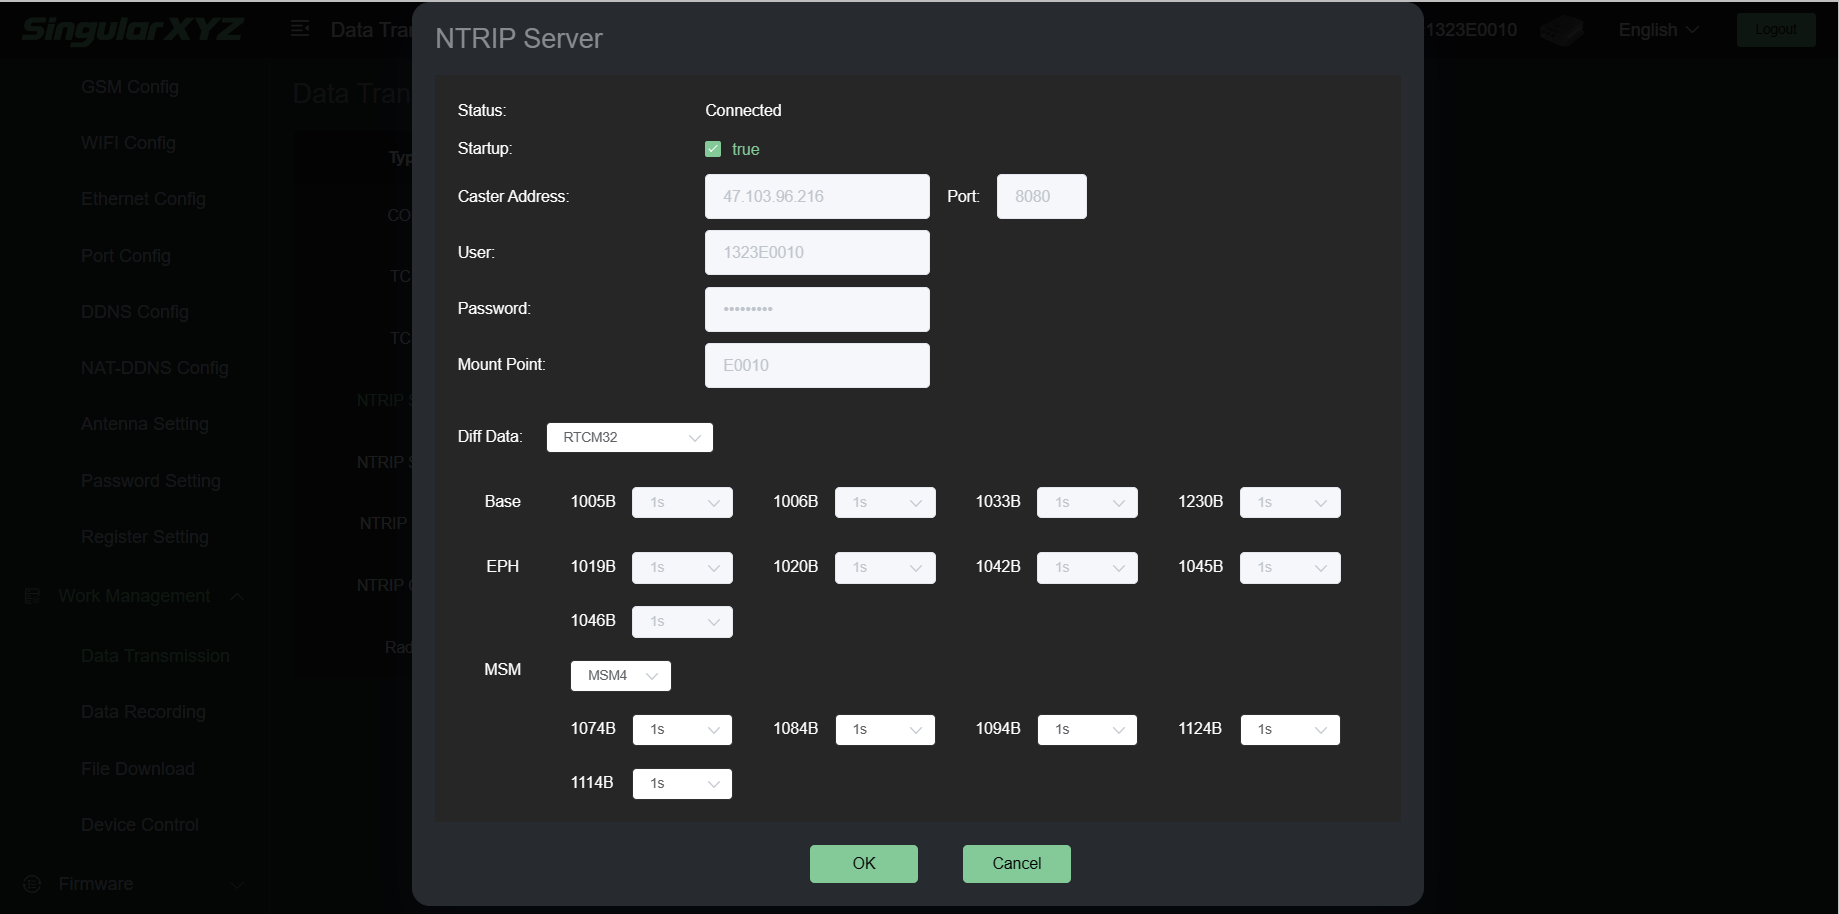This screenshot has width=1839, height=914.
Task: Open Data Recording in the sidebar
Action: pyautogui.click(x=143, y=712)
